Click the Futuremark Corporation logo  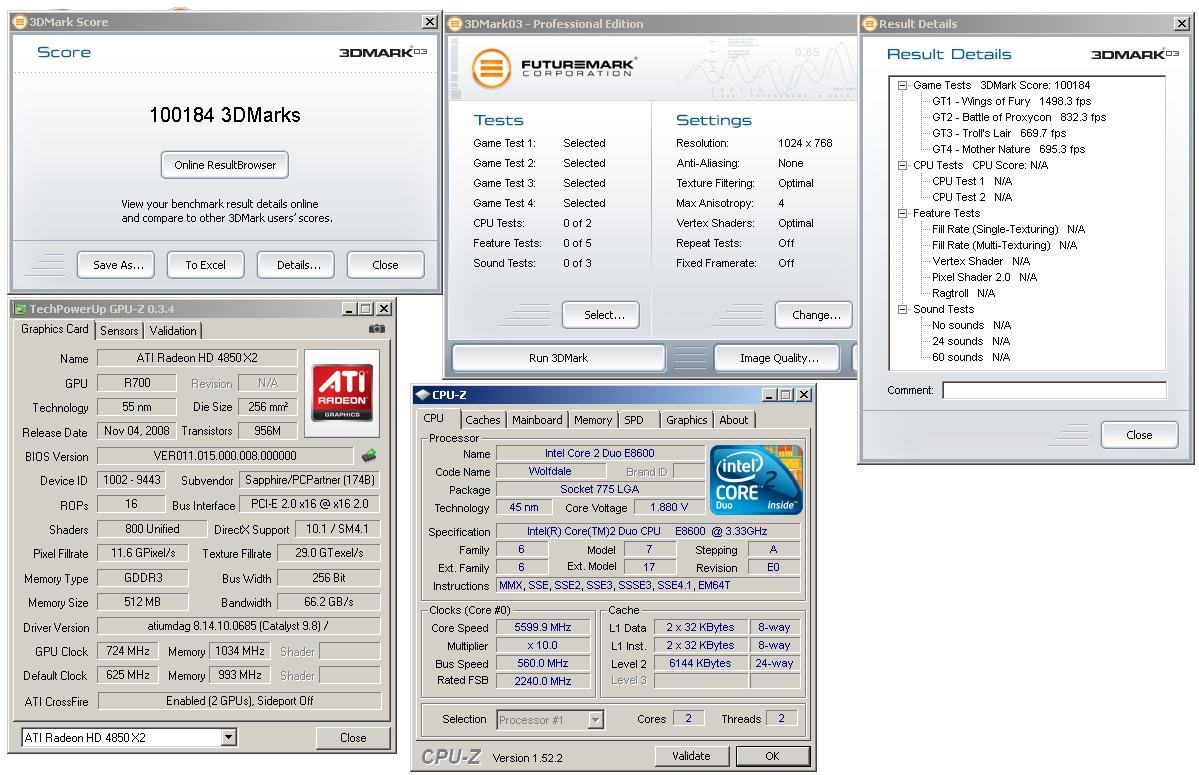point(552,68)
